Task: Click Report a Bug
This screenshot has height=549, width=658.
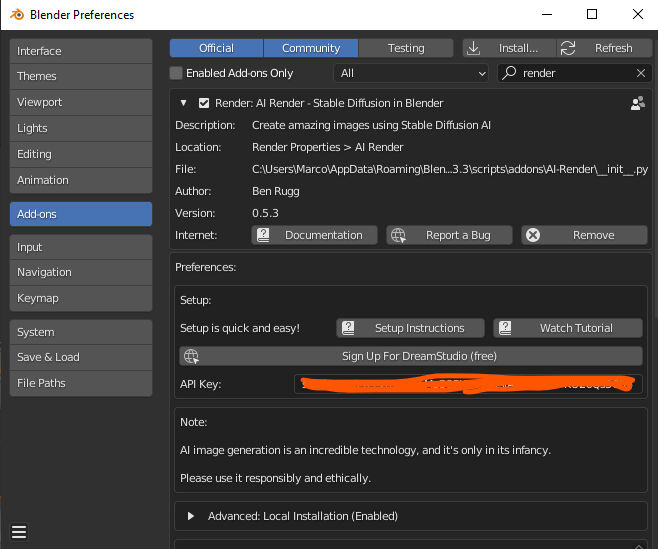Action: tap(449, 235)
